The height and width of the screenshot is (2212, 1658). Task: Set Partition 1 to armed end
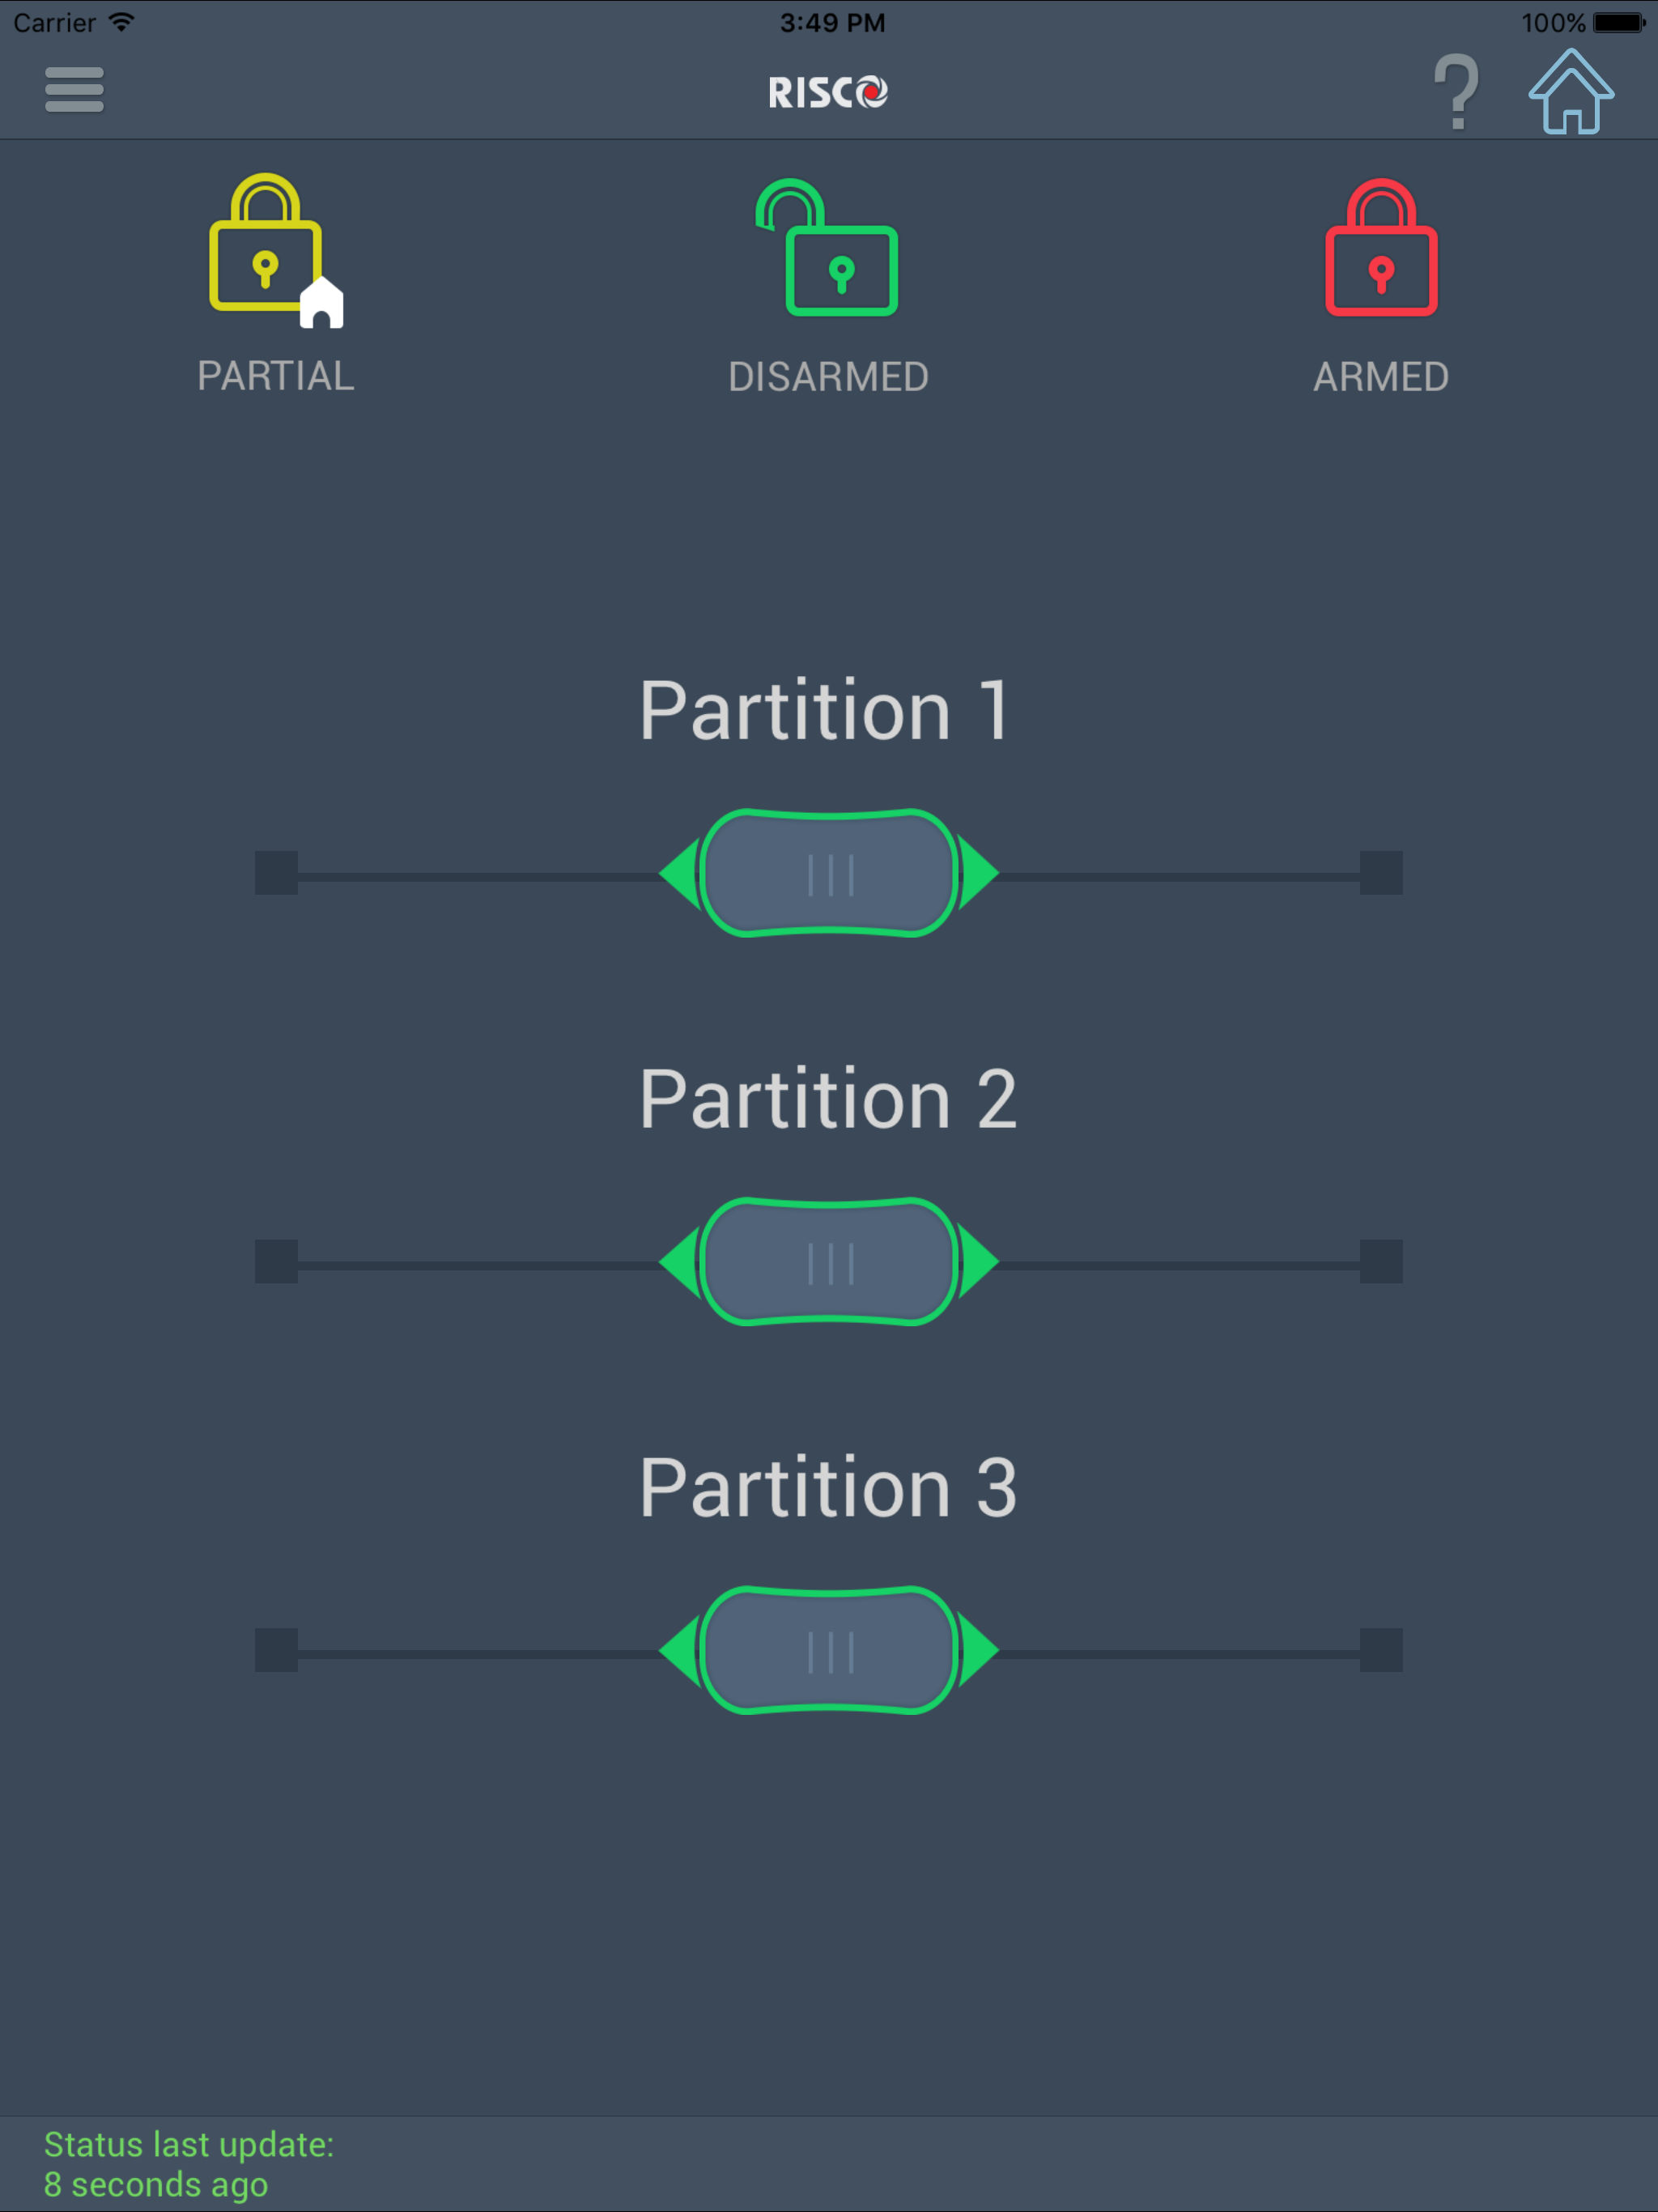pyautogui.click(x=1381, y=873)
